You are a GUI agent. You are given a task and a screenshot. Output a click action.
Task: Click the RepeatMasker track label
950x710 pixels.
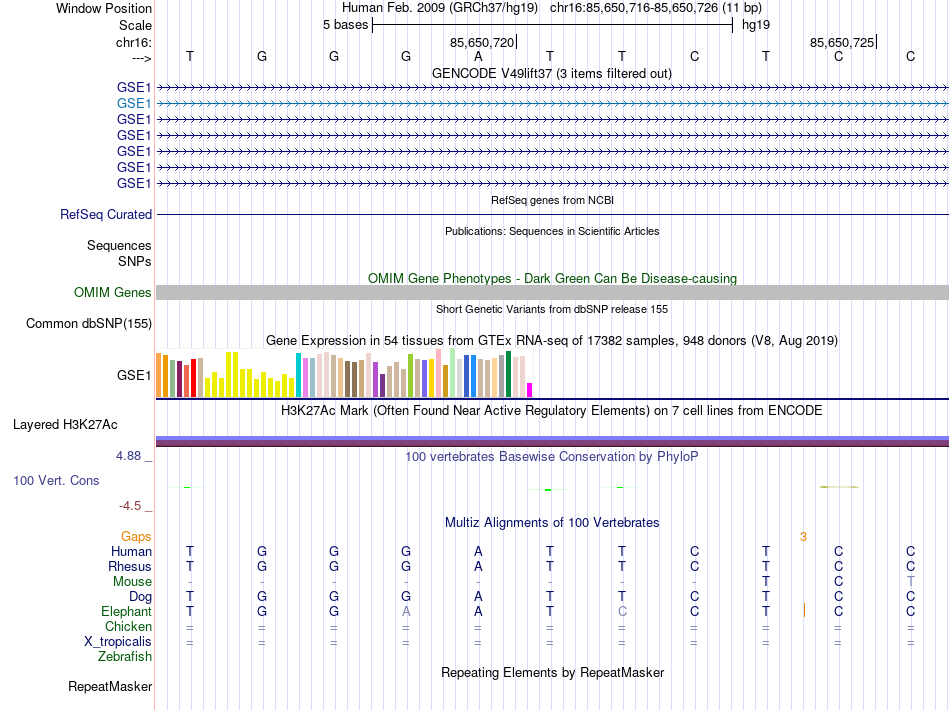coord(110,686)
